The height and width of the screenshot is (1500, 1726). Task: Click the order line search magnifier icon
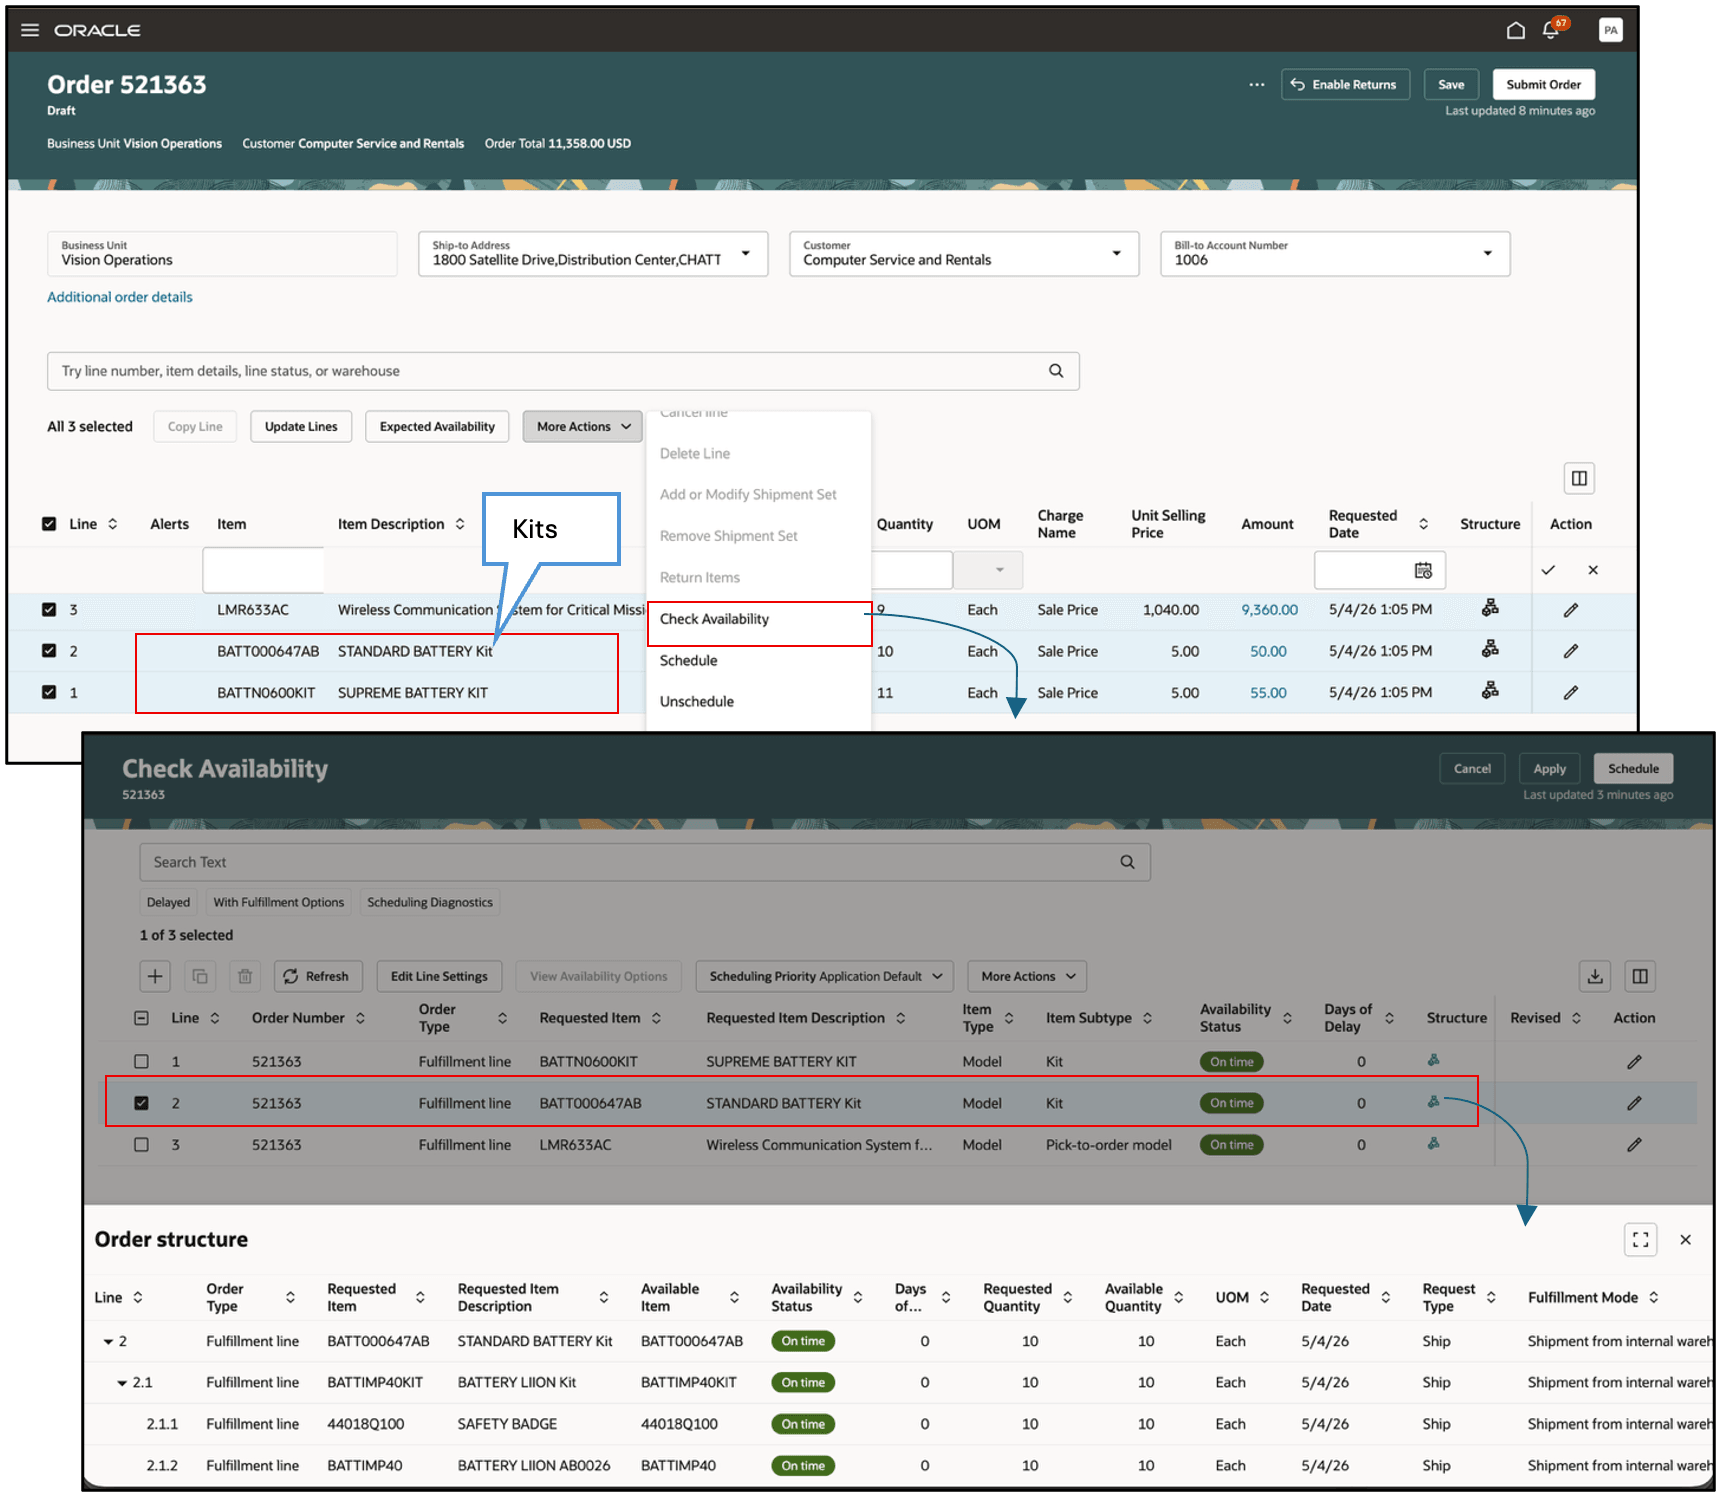[1056, 371]
